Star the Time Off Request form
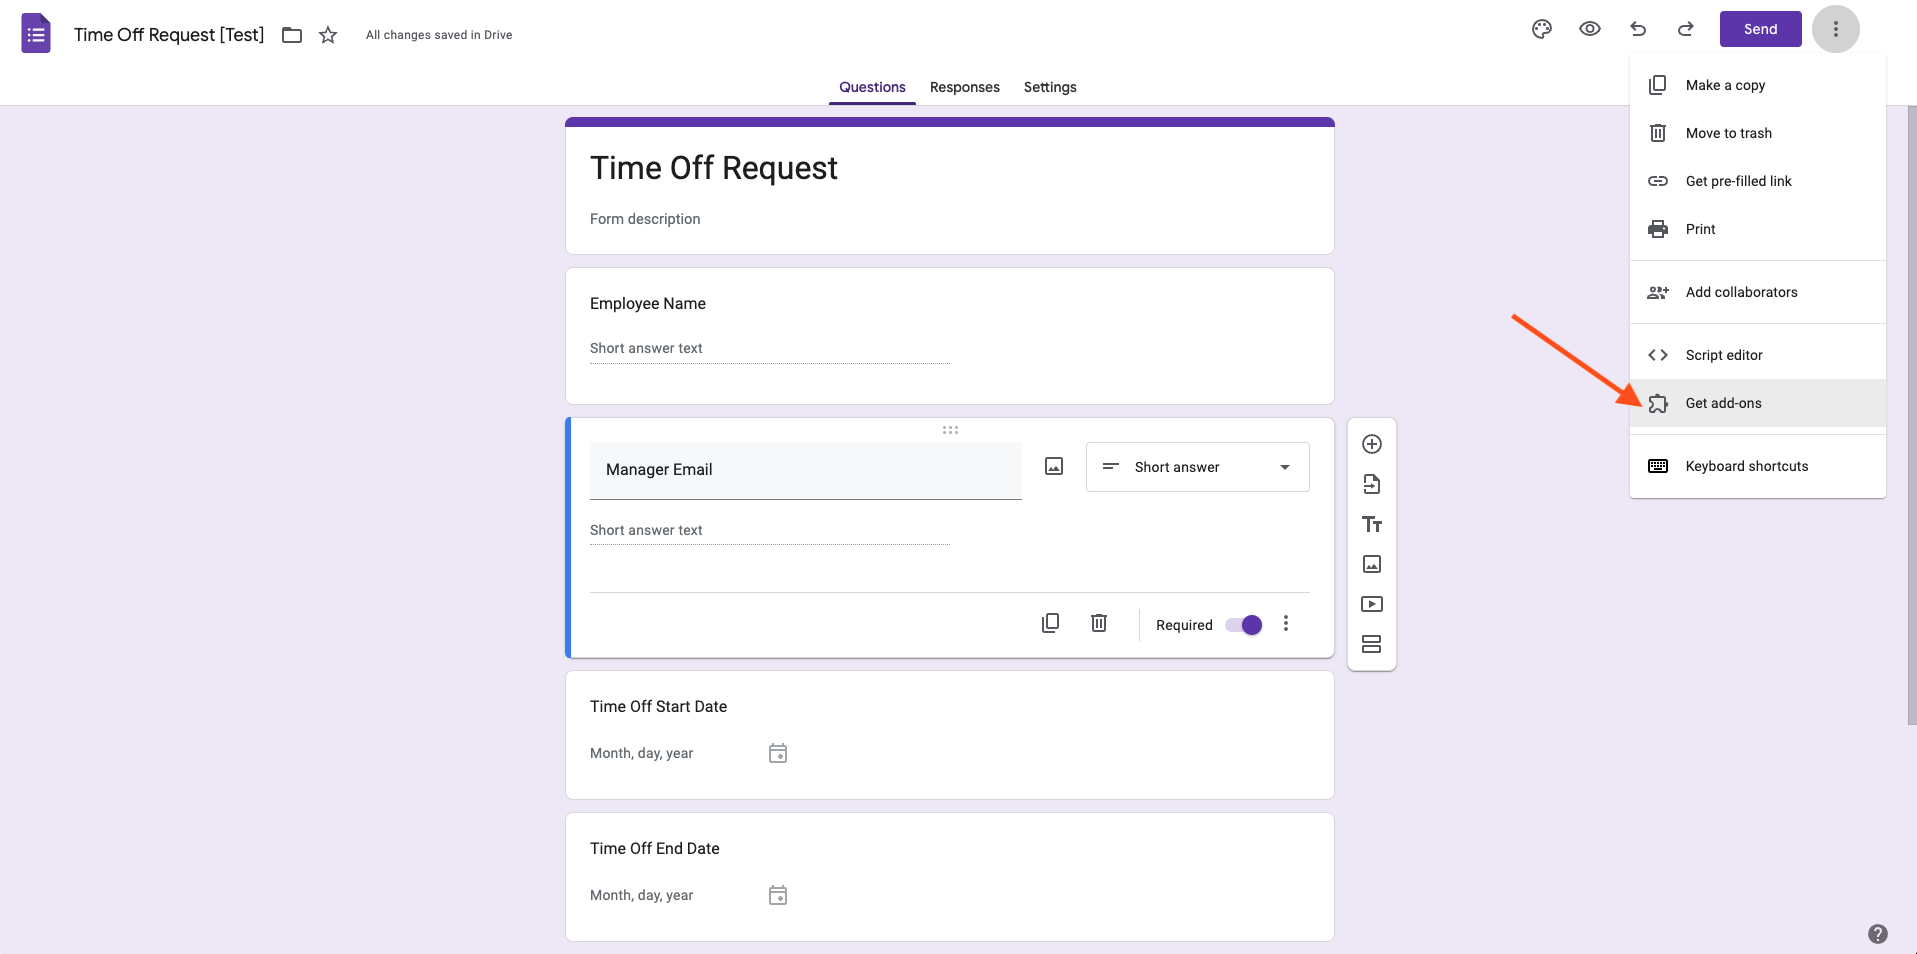The width and height of the screenshot is (1917, 954). coord(328,35)
